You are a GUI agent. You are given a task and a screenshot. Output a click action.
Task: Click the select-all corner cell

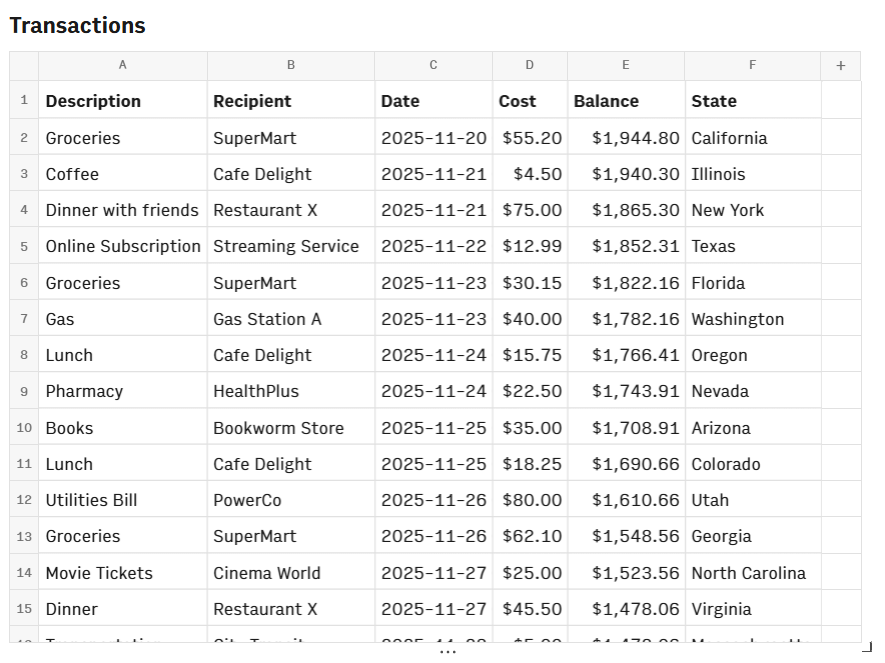[24, 66]
